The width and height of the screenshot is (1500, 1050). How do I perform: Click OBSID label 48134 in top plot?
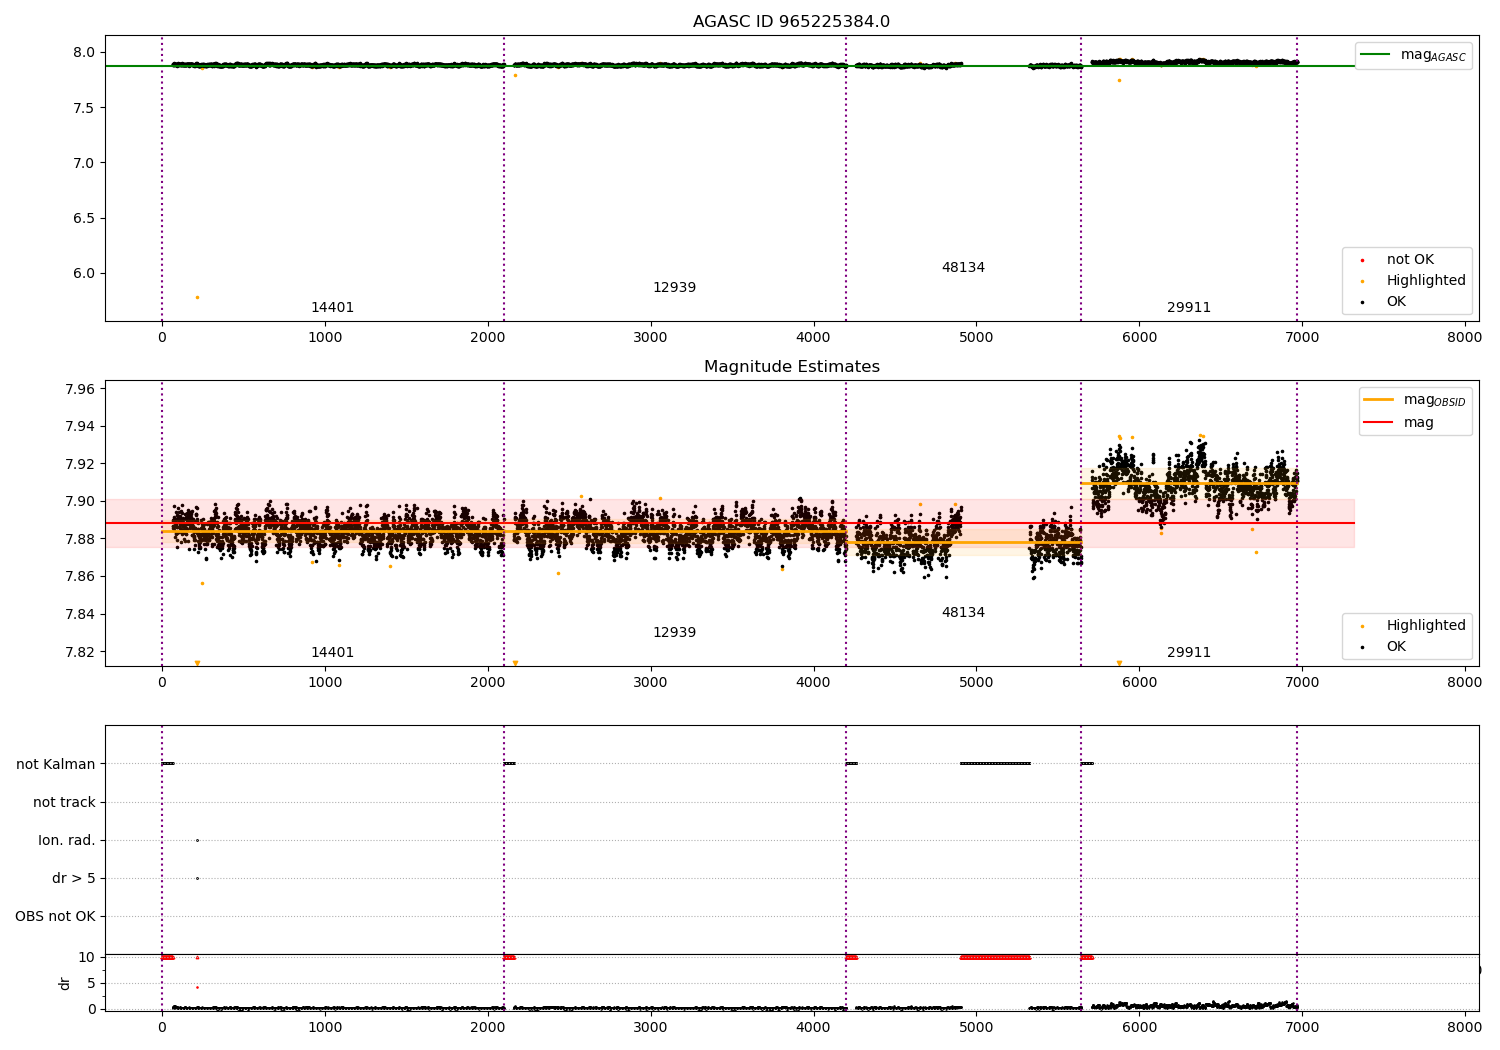[963, 268]
